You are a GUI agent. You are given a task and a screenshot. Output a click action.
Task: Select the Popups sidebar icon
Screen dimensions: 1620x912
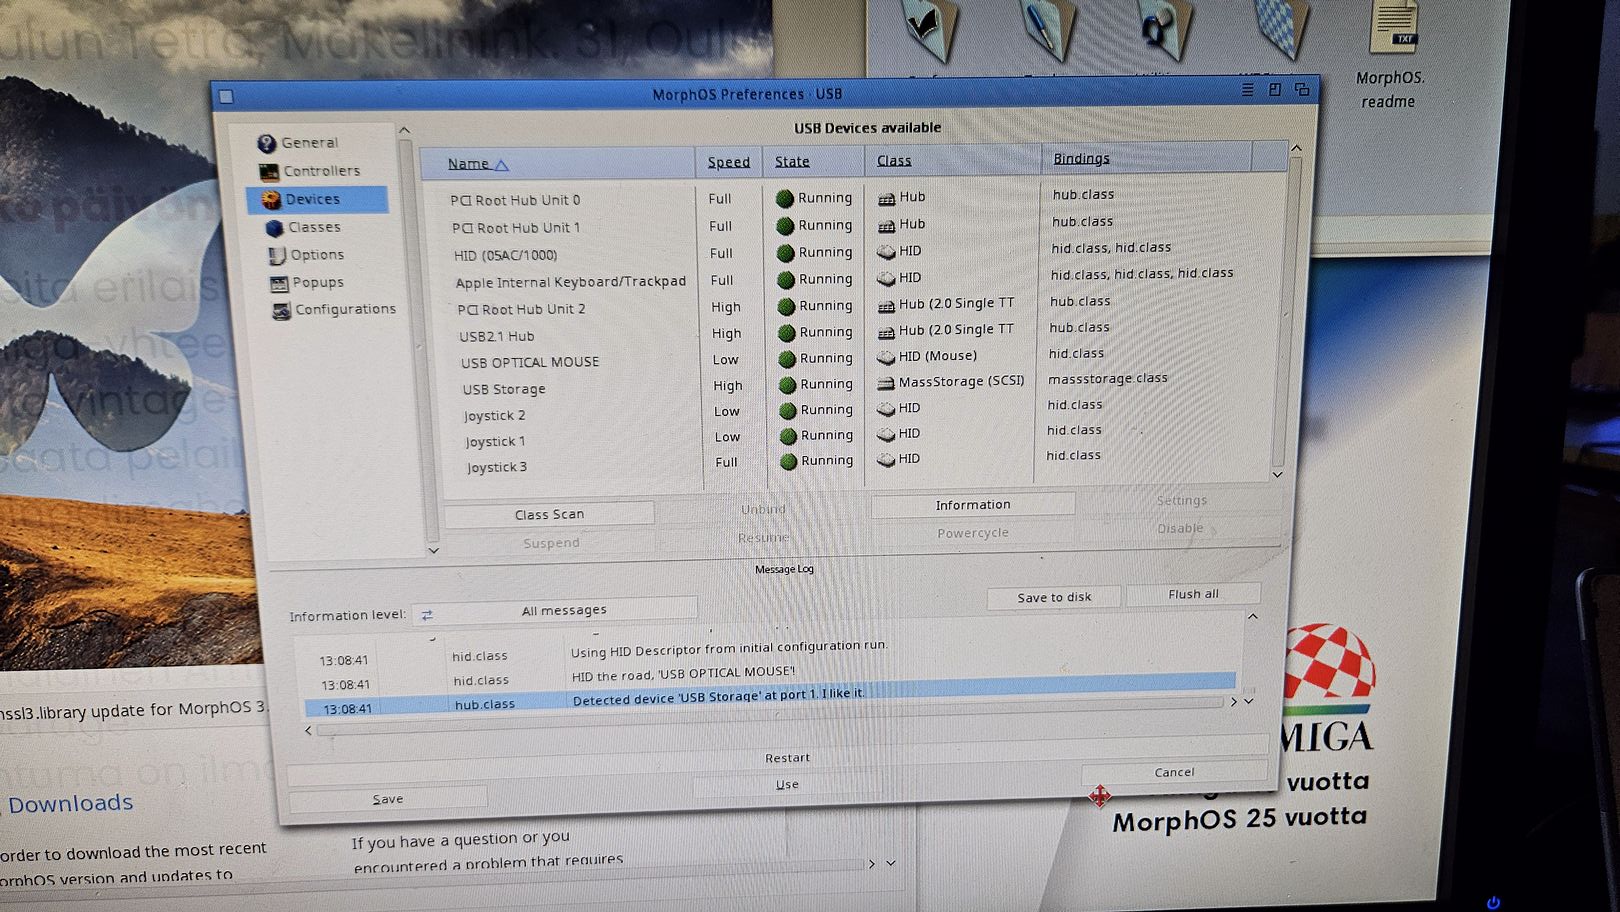tap(279, 284)
